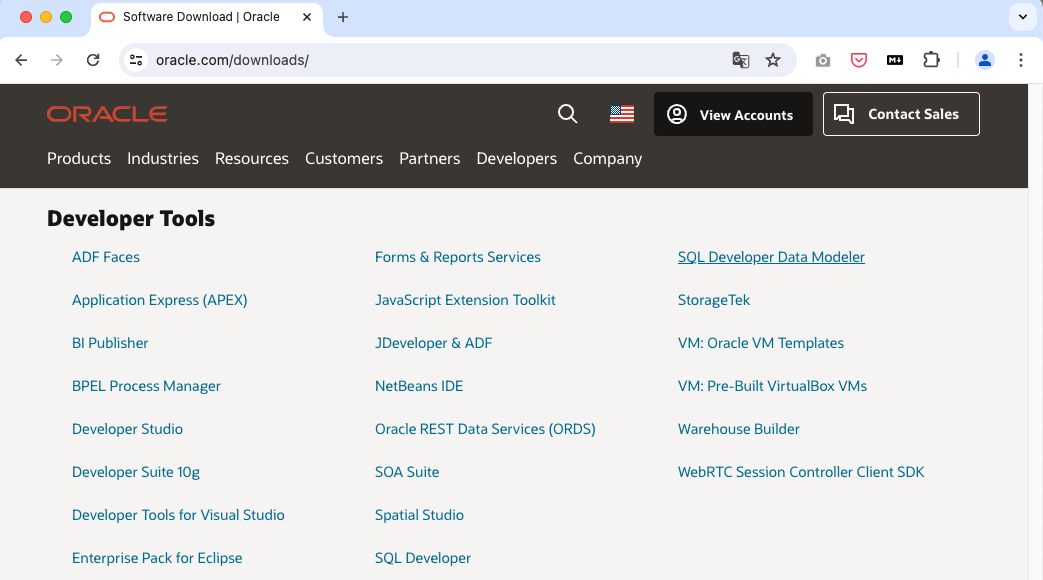Open the Markdown extension icon
This screenshot has height=580, width=1043.
[x=894, y=60]
